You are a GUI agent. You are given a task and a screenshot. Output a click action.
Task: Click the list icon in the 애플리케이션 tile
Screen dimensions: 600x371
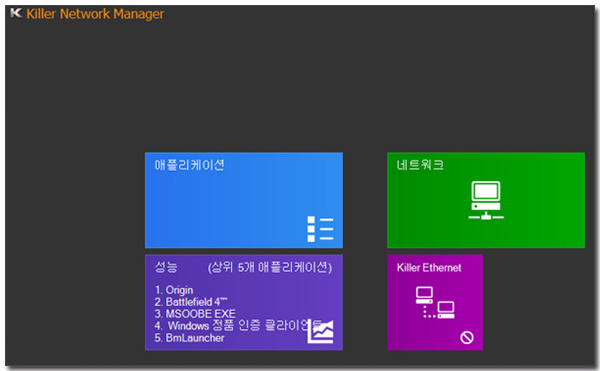tap(320, 229)
